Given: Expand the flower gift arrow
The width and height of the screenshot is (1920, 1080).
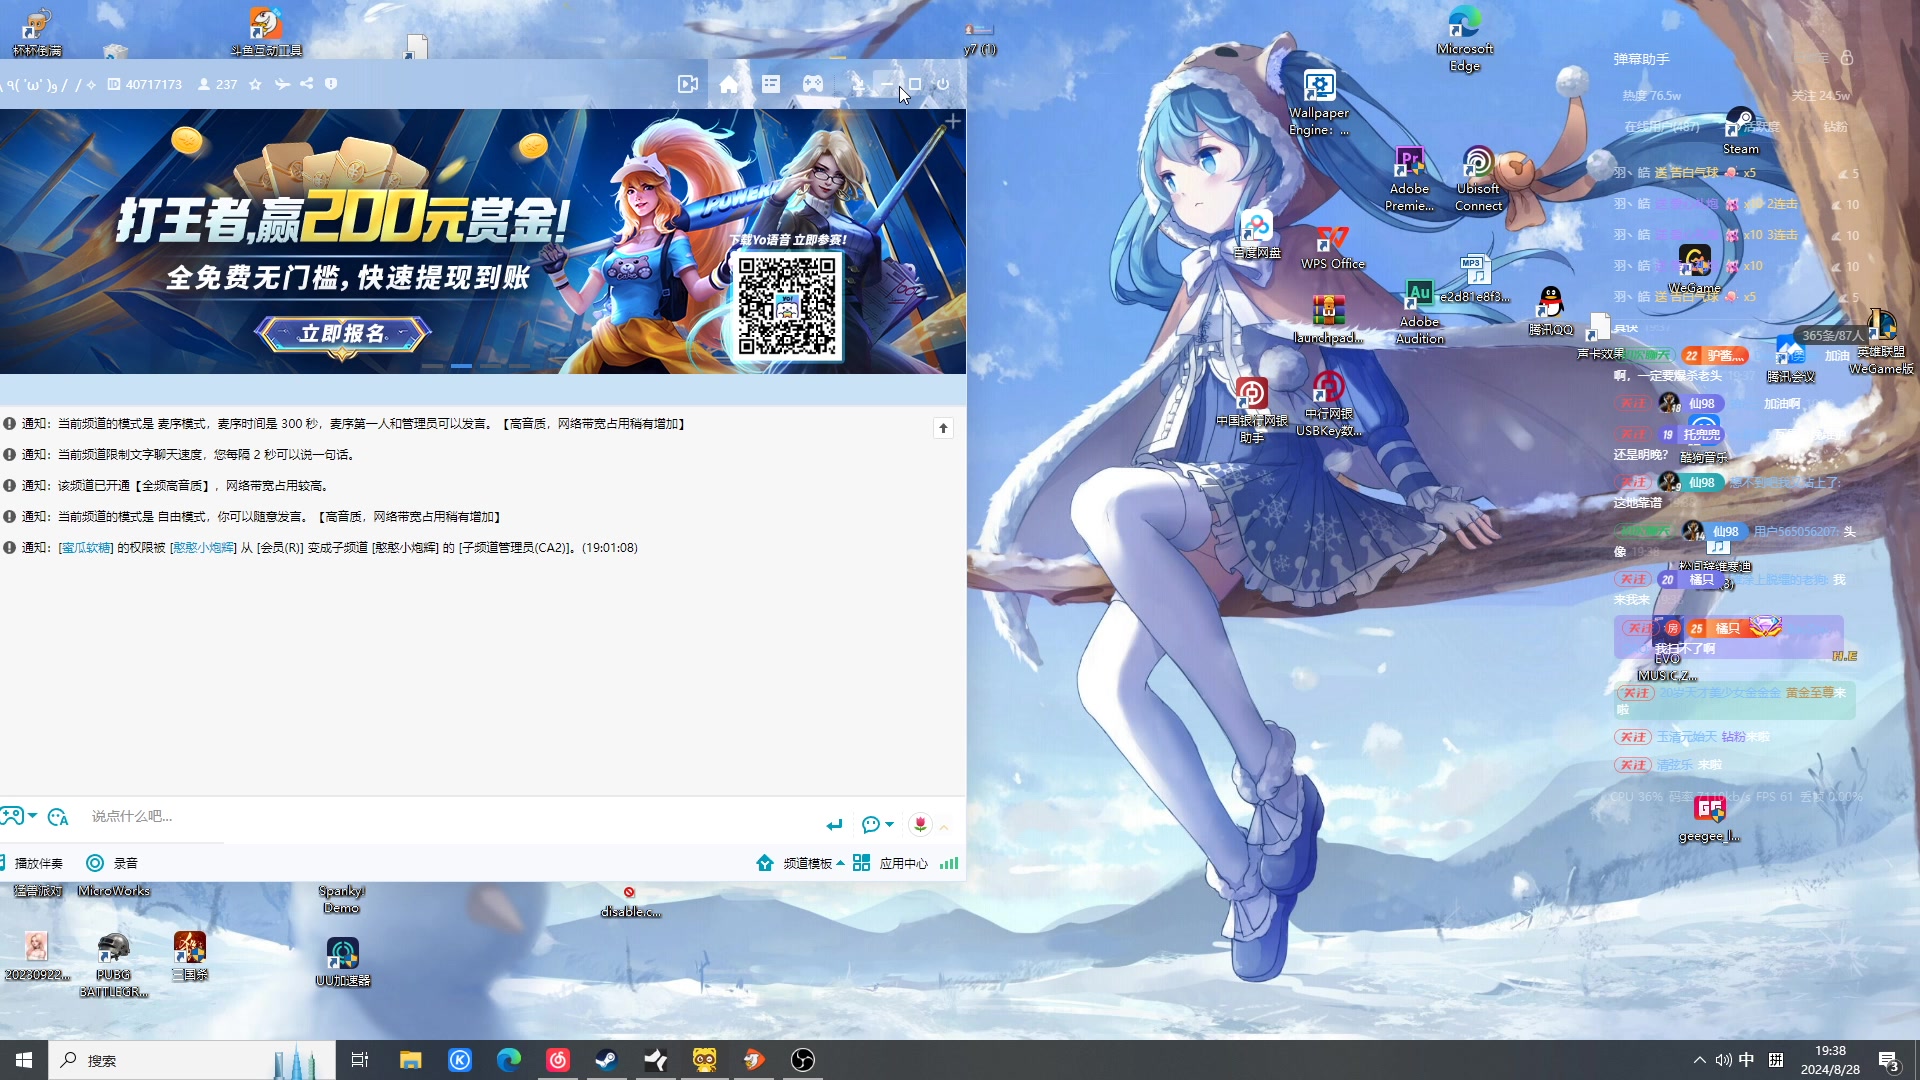Looking at the screenshot, I should click(943, 827).
